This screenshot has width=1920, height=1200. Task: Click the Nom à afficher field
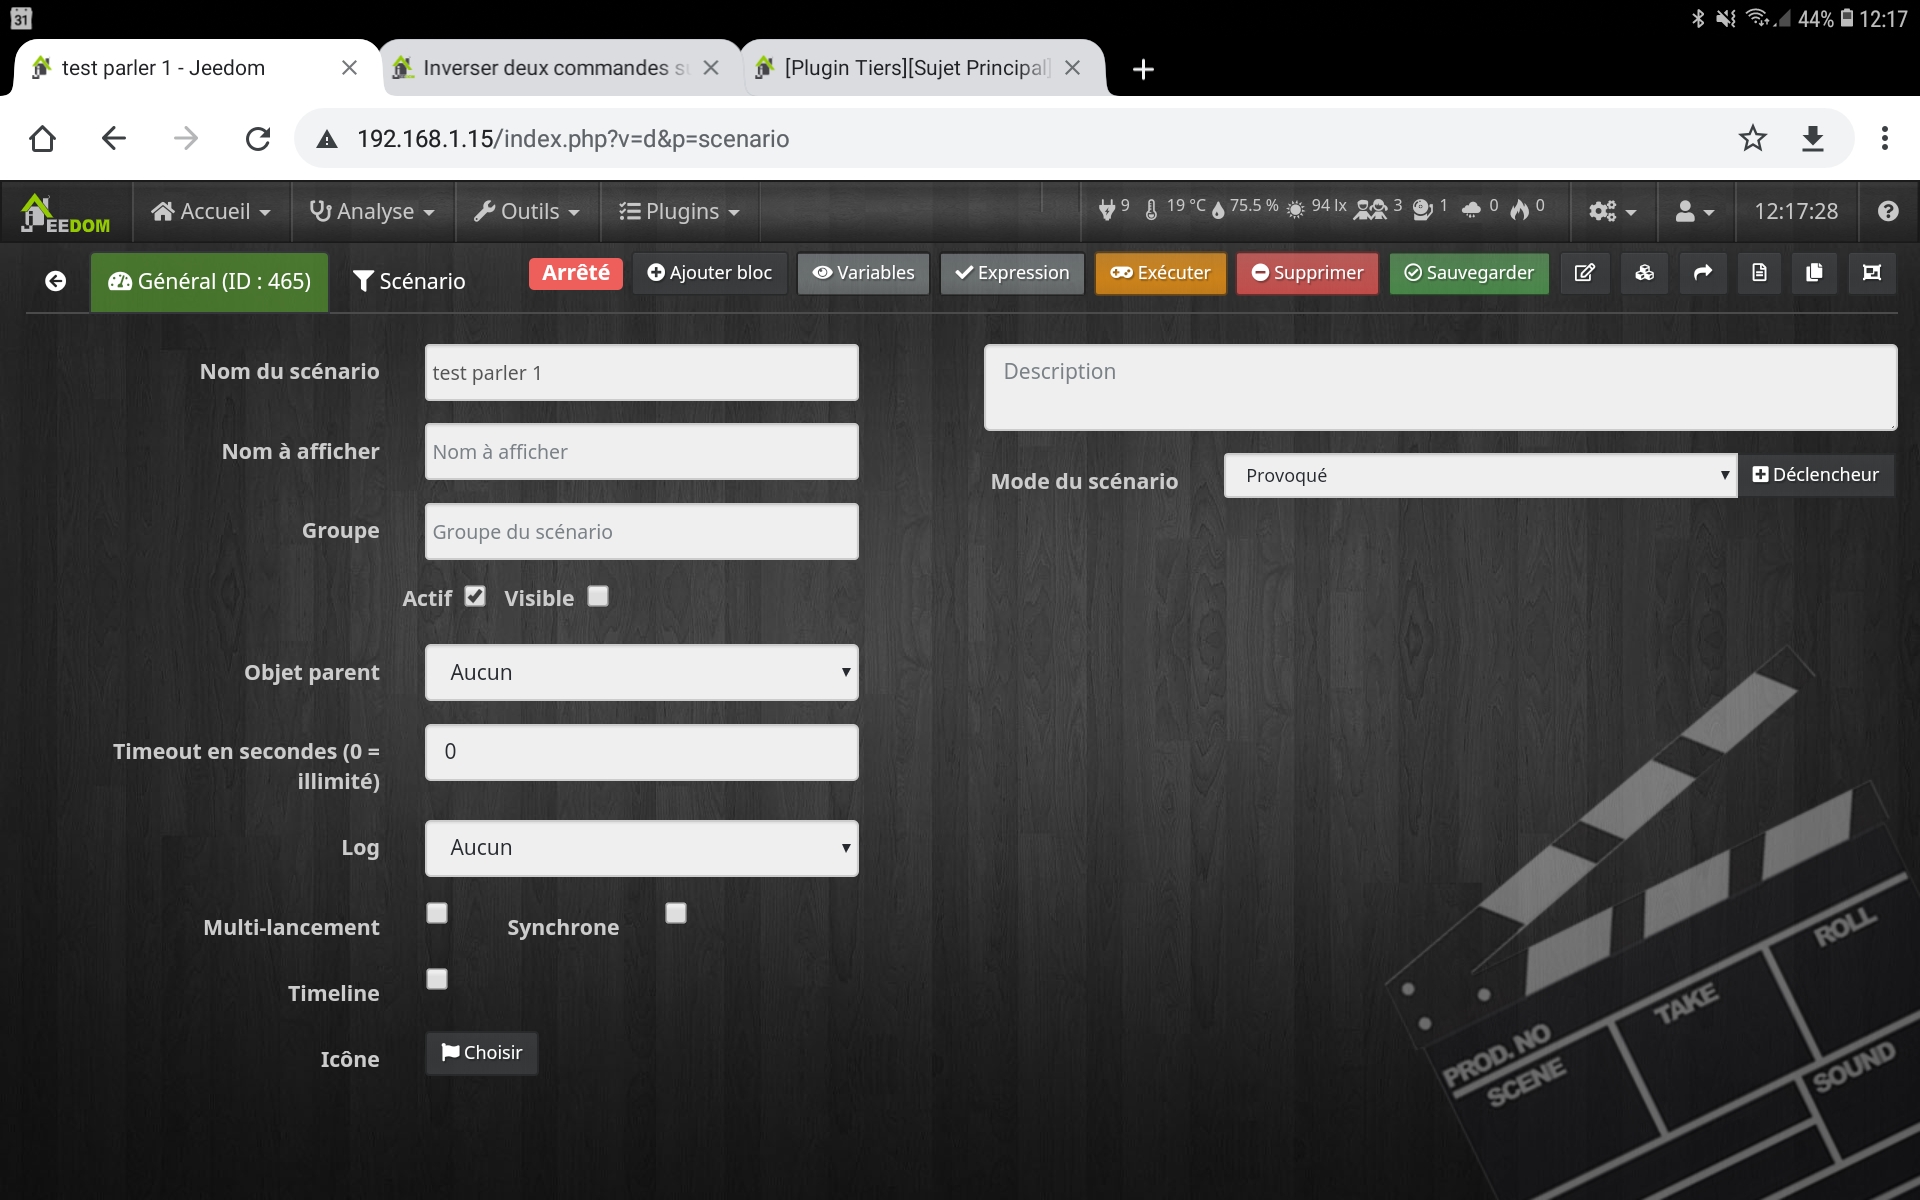tap(642, 452)
